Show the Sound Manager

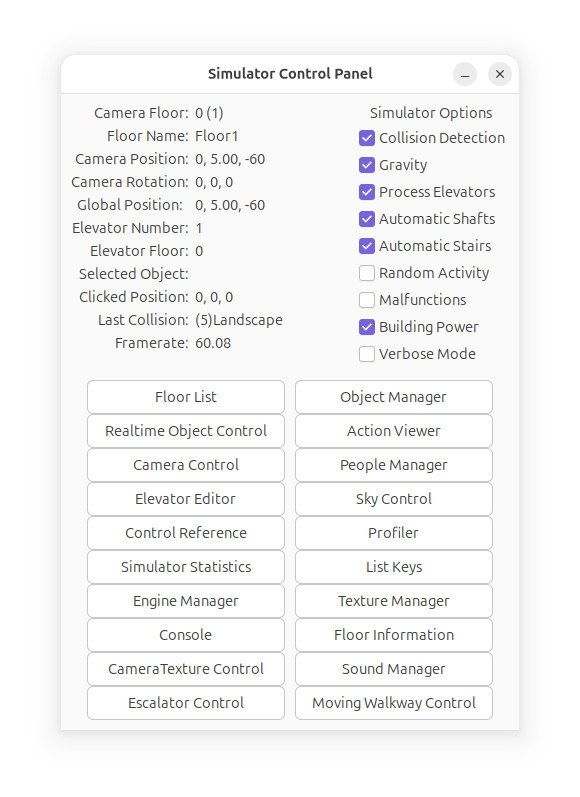393,669
